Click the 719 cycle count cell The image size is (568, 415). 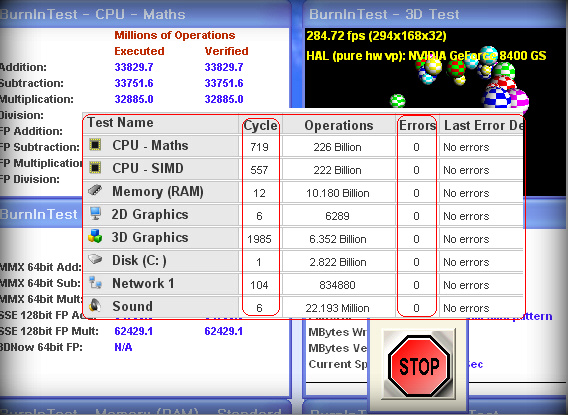pyautogui.click(x=259, y=147)
